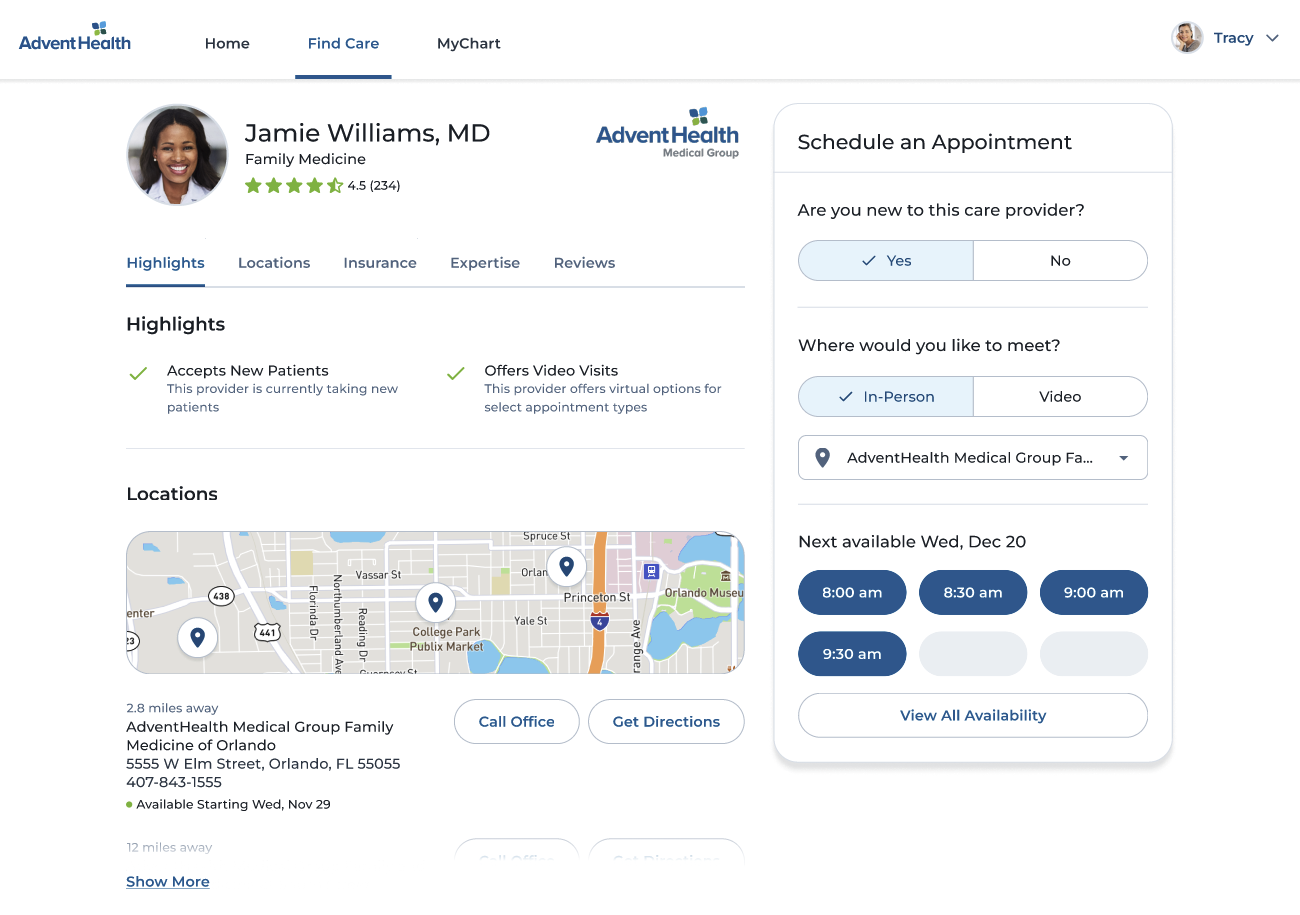Switch to the Expertise tab
The height and width of the screenshot is (915, 1300).
pyautogui.click(x=485, y=263)
